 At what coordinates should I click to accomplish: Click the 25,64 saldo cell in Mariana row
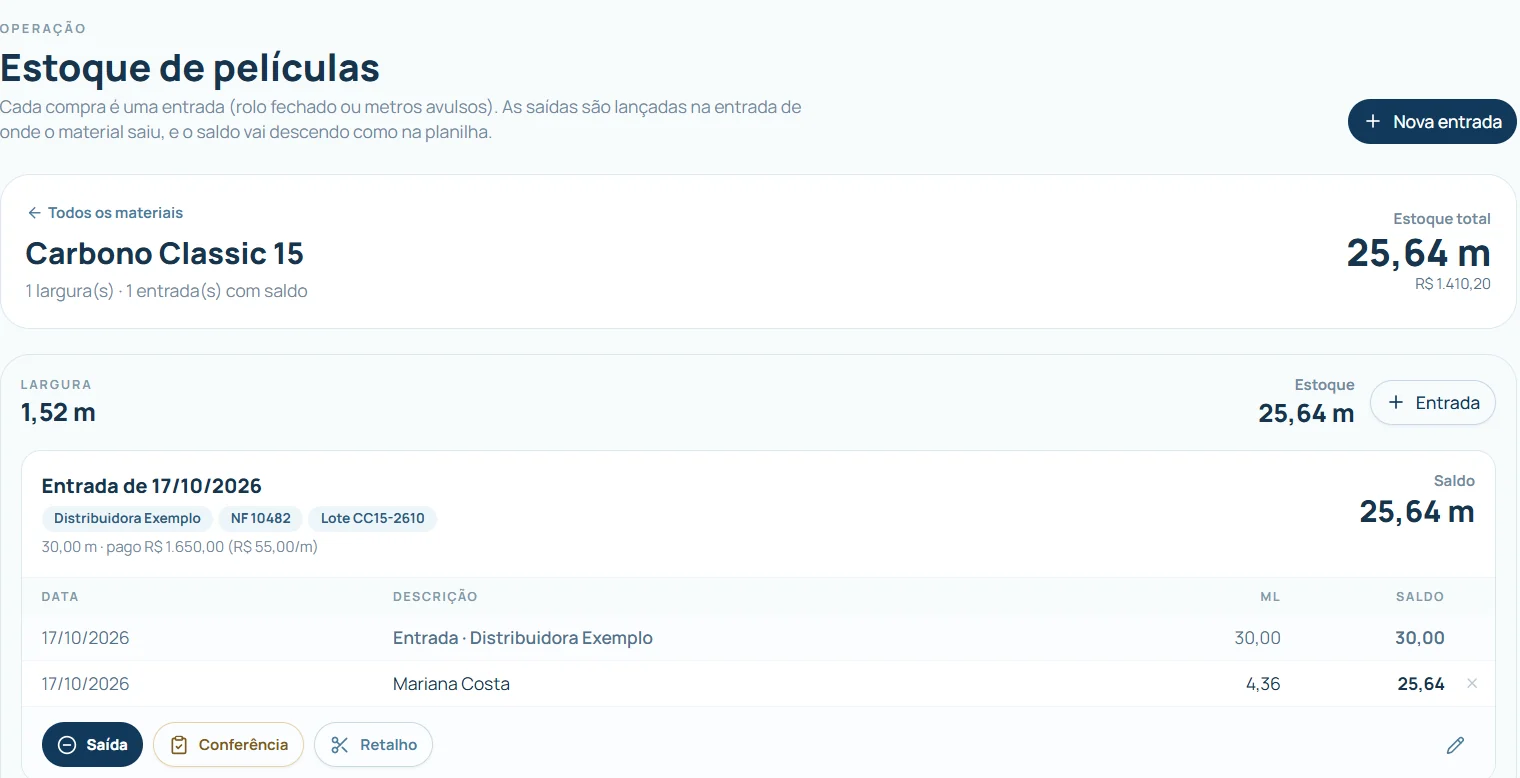coord(1421,684)
